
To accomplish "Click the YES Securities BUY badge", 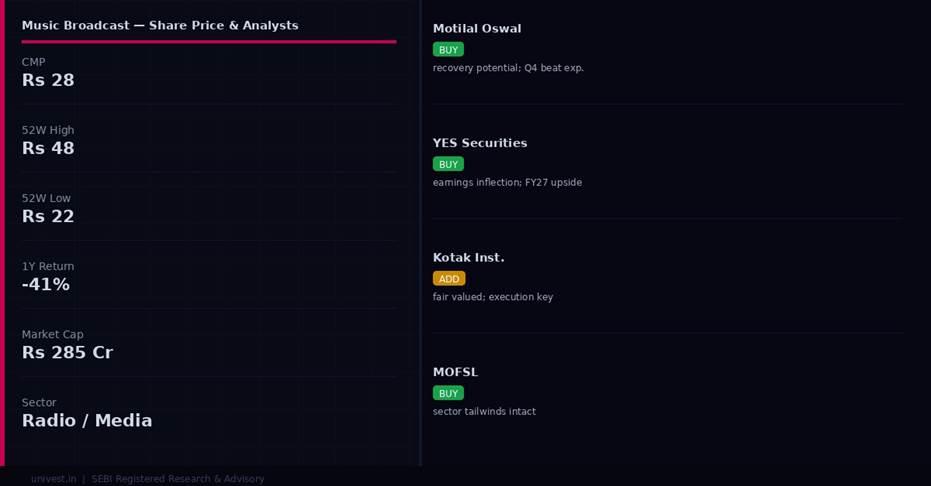I will pyautogui.click(x=448, y=164).
